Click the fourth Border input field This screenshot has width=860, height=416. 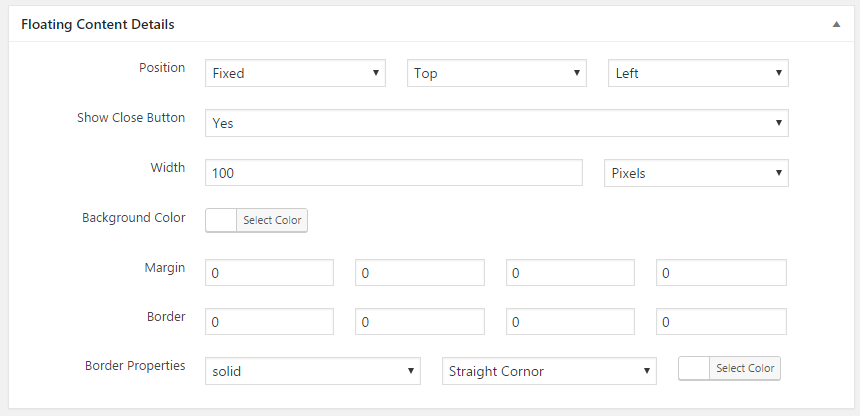[x=721, y=322]
